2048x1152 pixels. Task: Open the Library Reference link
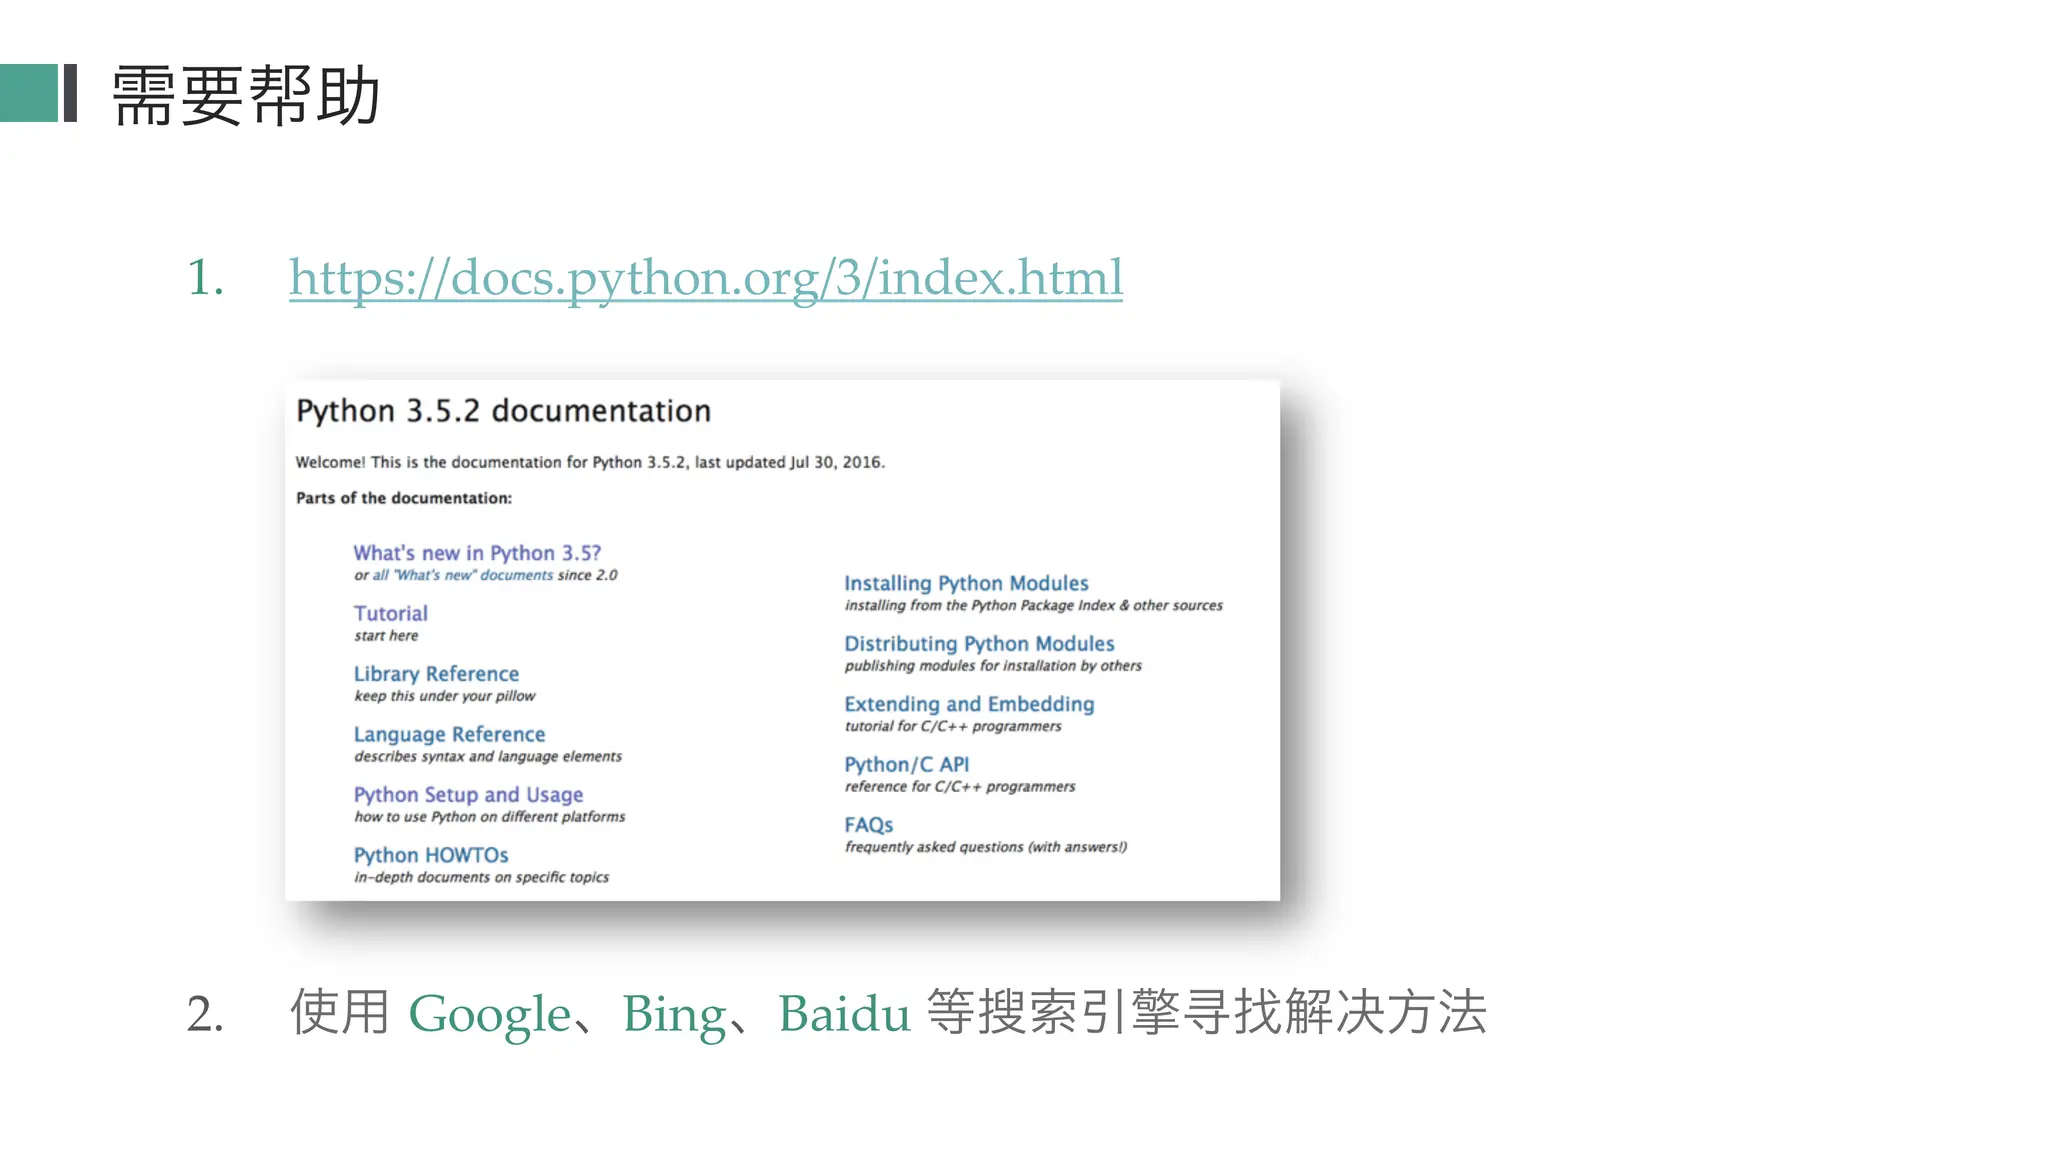[436, 674]
